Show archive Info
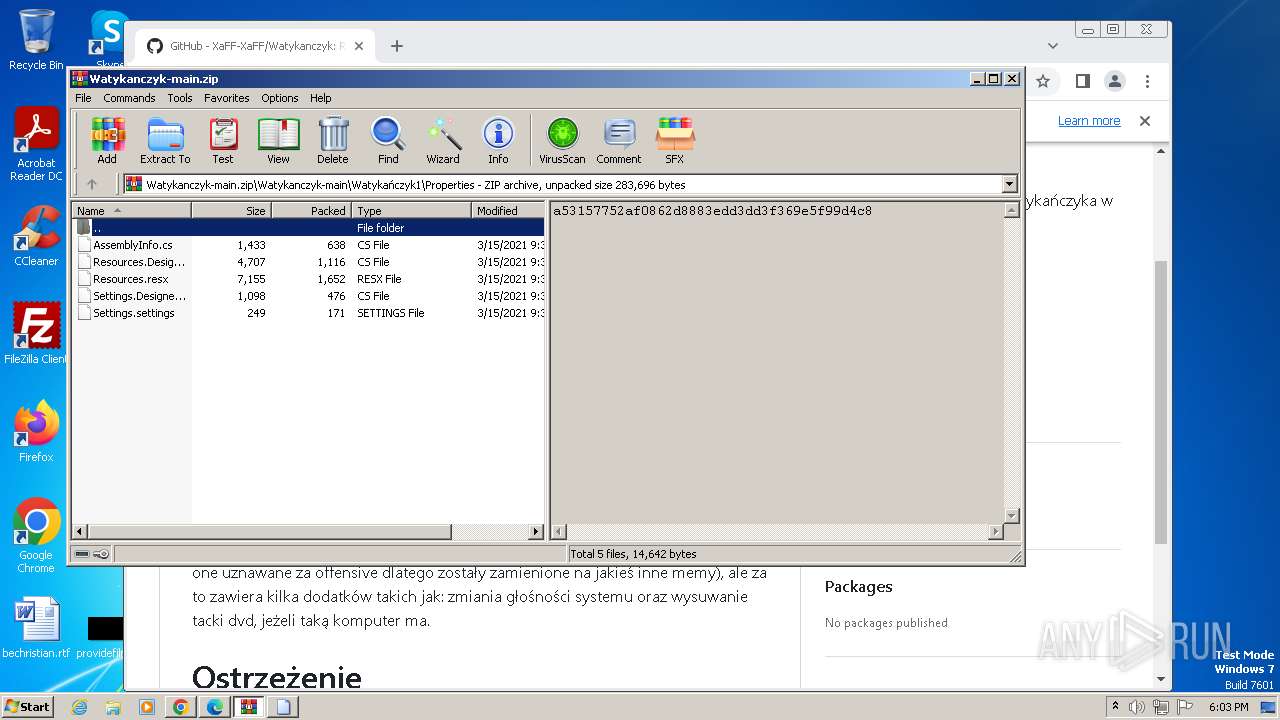The height and width of the screenshot is (720, 1280). pos(498,140)
